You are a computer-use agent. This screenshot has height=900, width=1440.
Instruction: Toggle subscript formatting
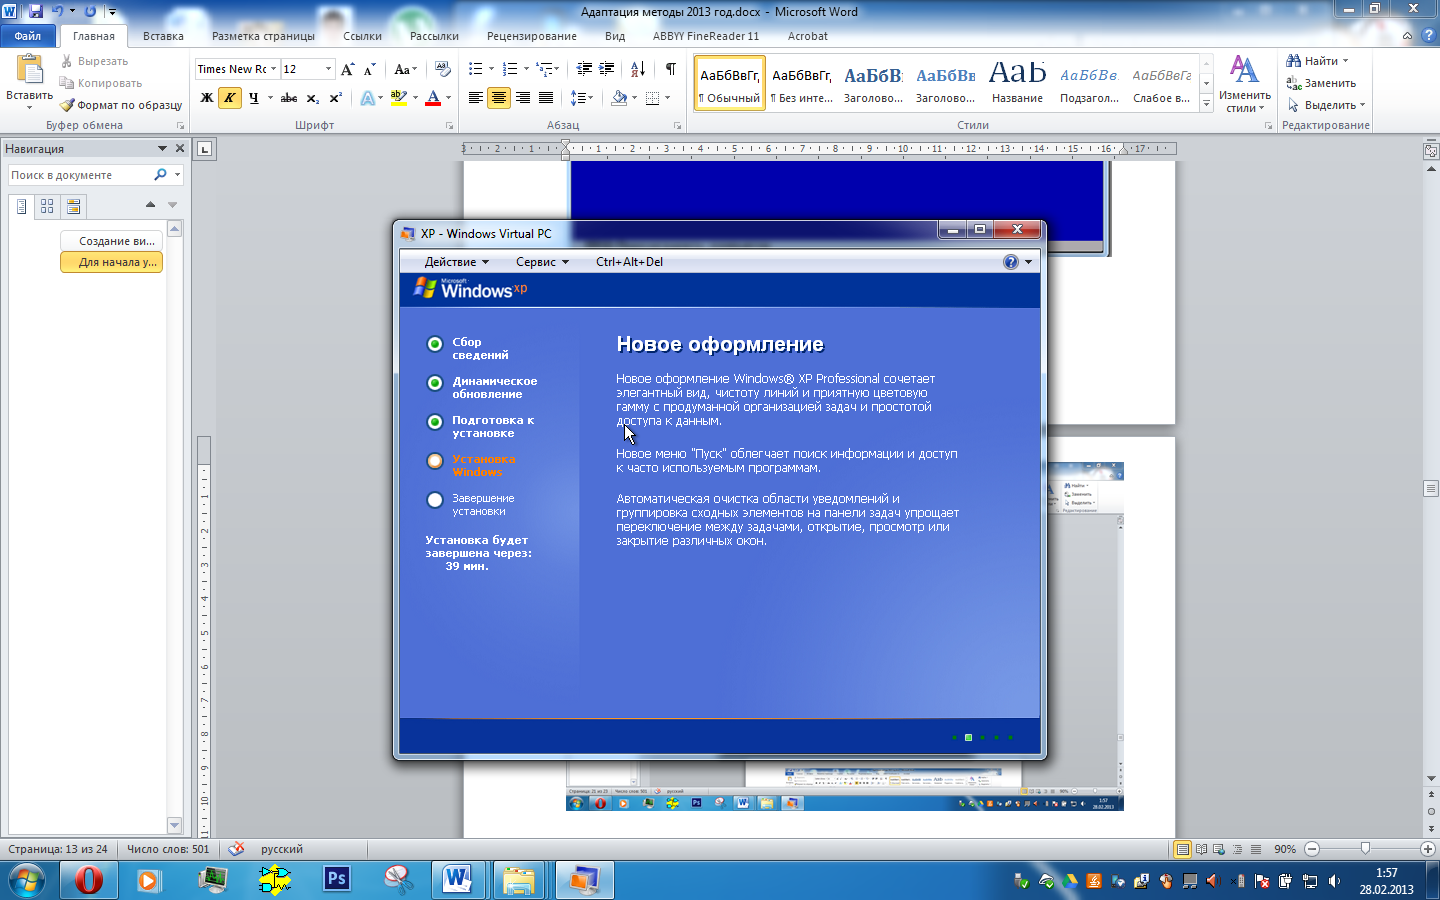tap(312, 98)
